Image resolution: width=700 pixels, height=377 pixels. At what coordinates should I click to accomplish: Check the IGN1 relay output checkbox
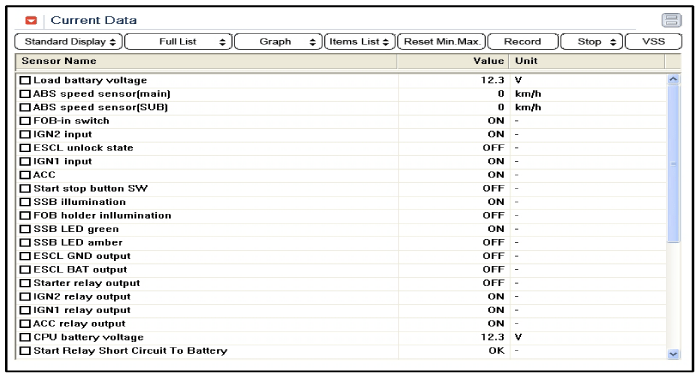click(25, 310)
